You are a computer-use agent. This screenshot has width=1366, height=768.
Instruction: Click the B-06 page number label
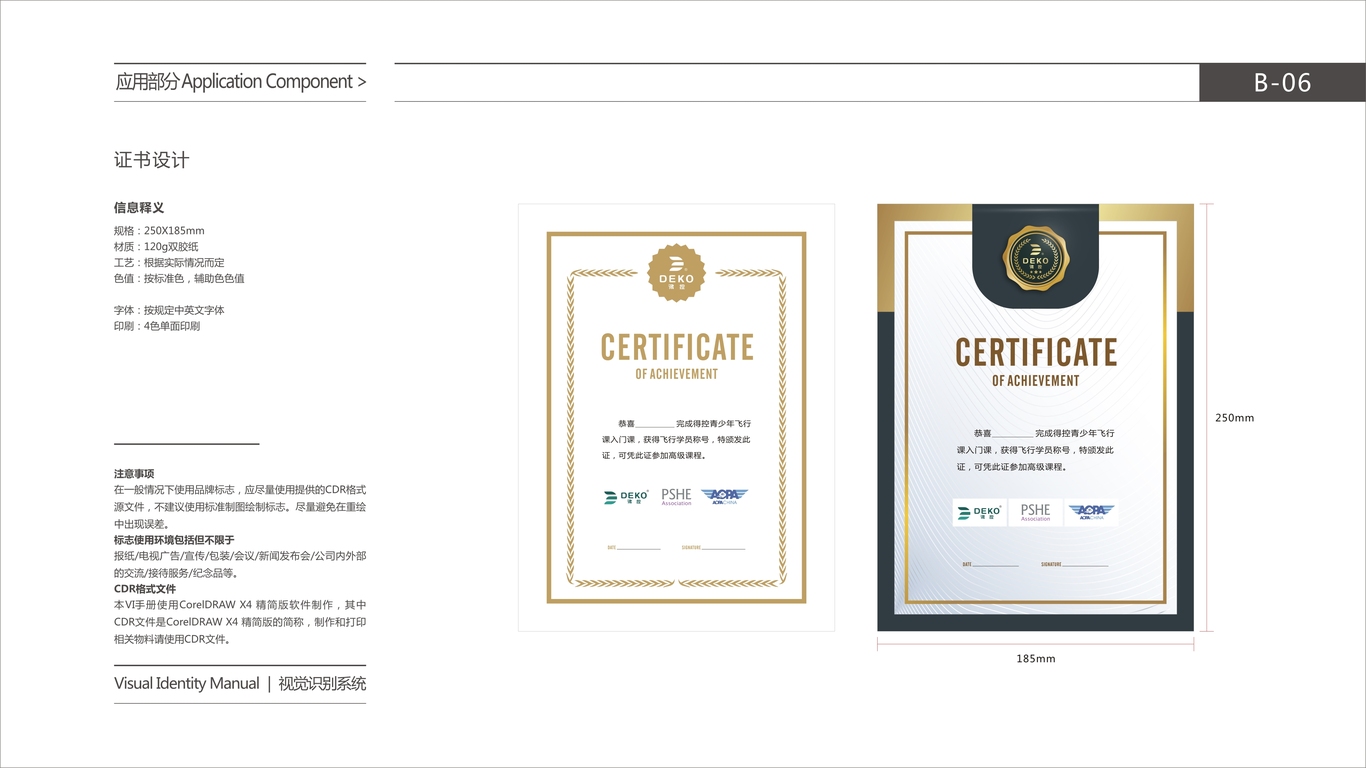click(x=1282, y=83)
